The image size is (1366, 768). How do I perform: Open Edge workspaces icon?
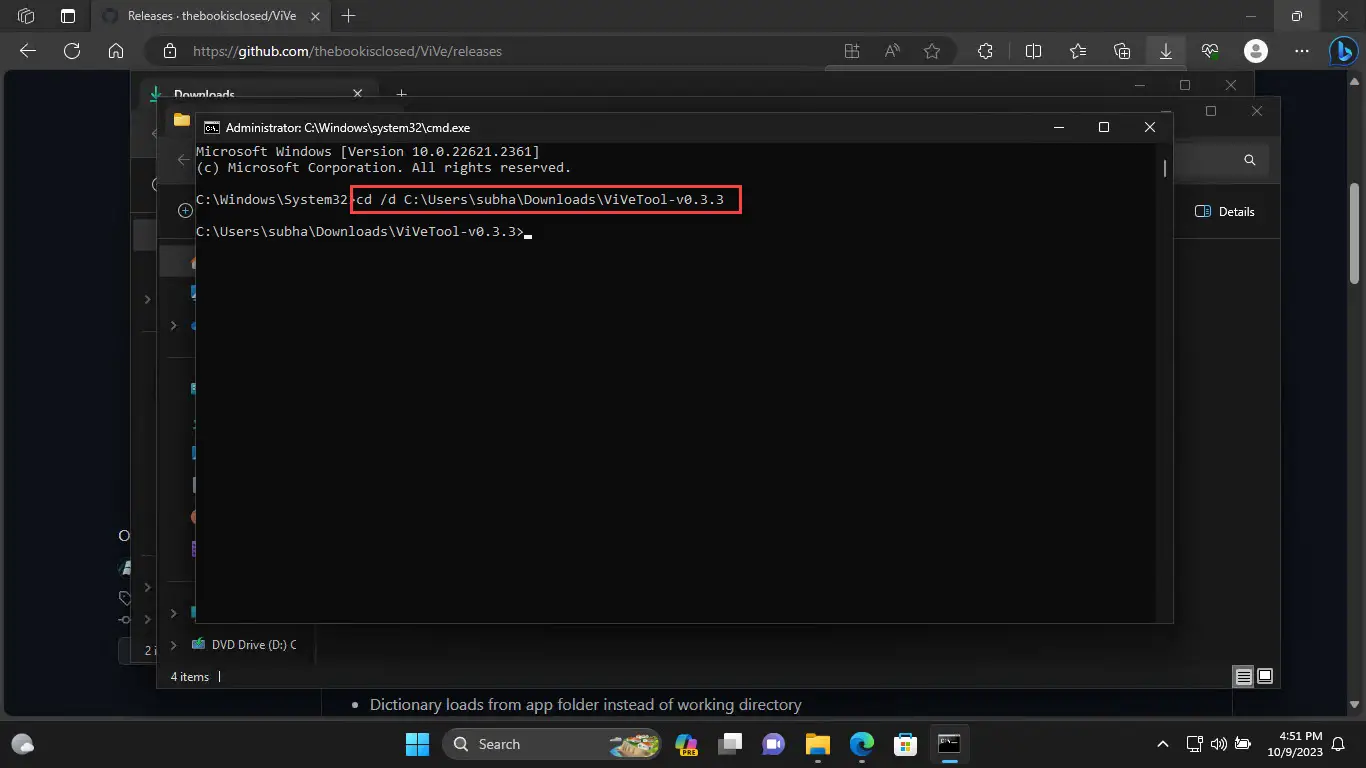[27, 16]
